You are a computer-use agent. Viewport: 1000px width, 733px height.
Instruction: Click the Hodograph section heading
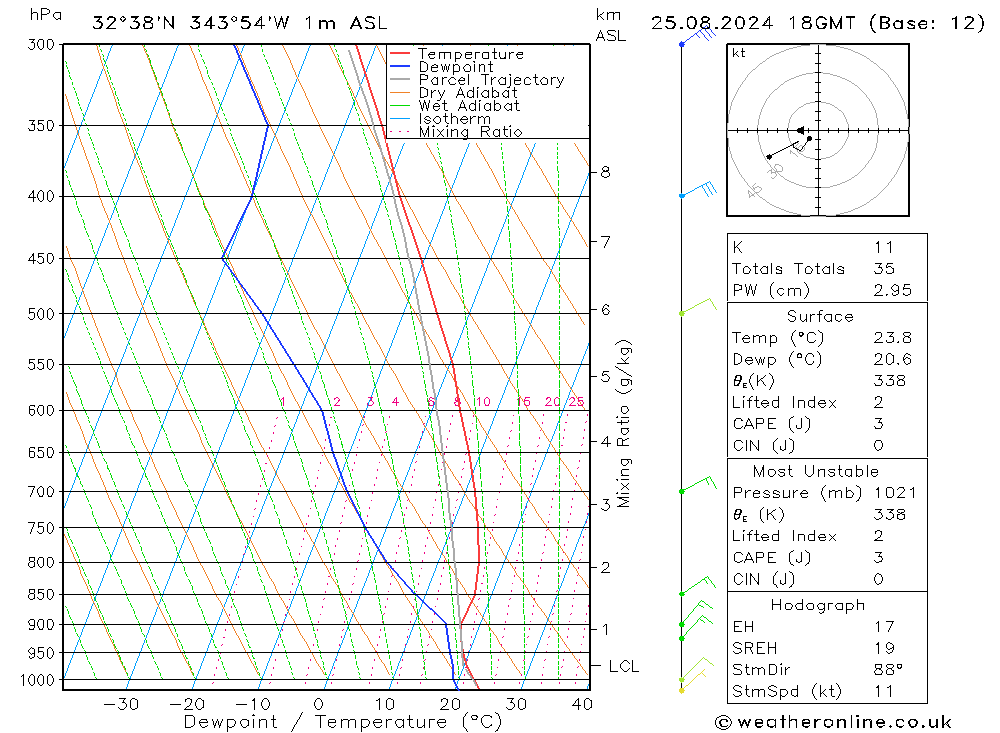point(818,605)
